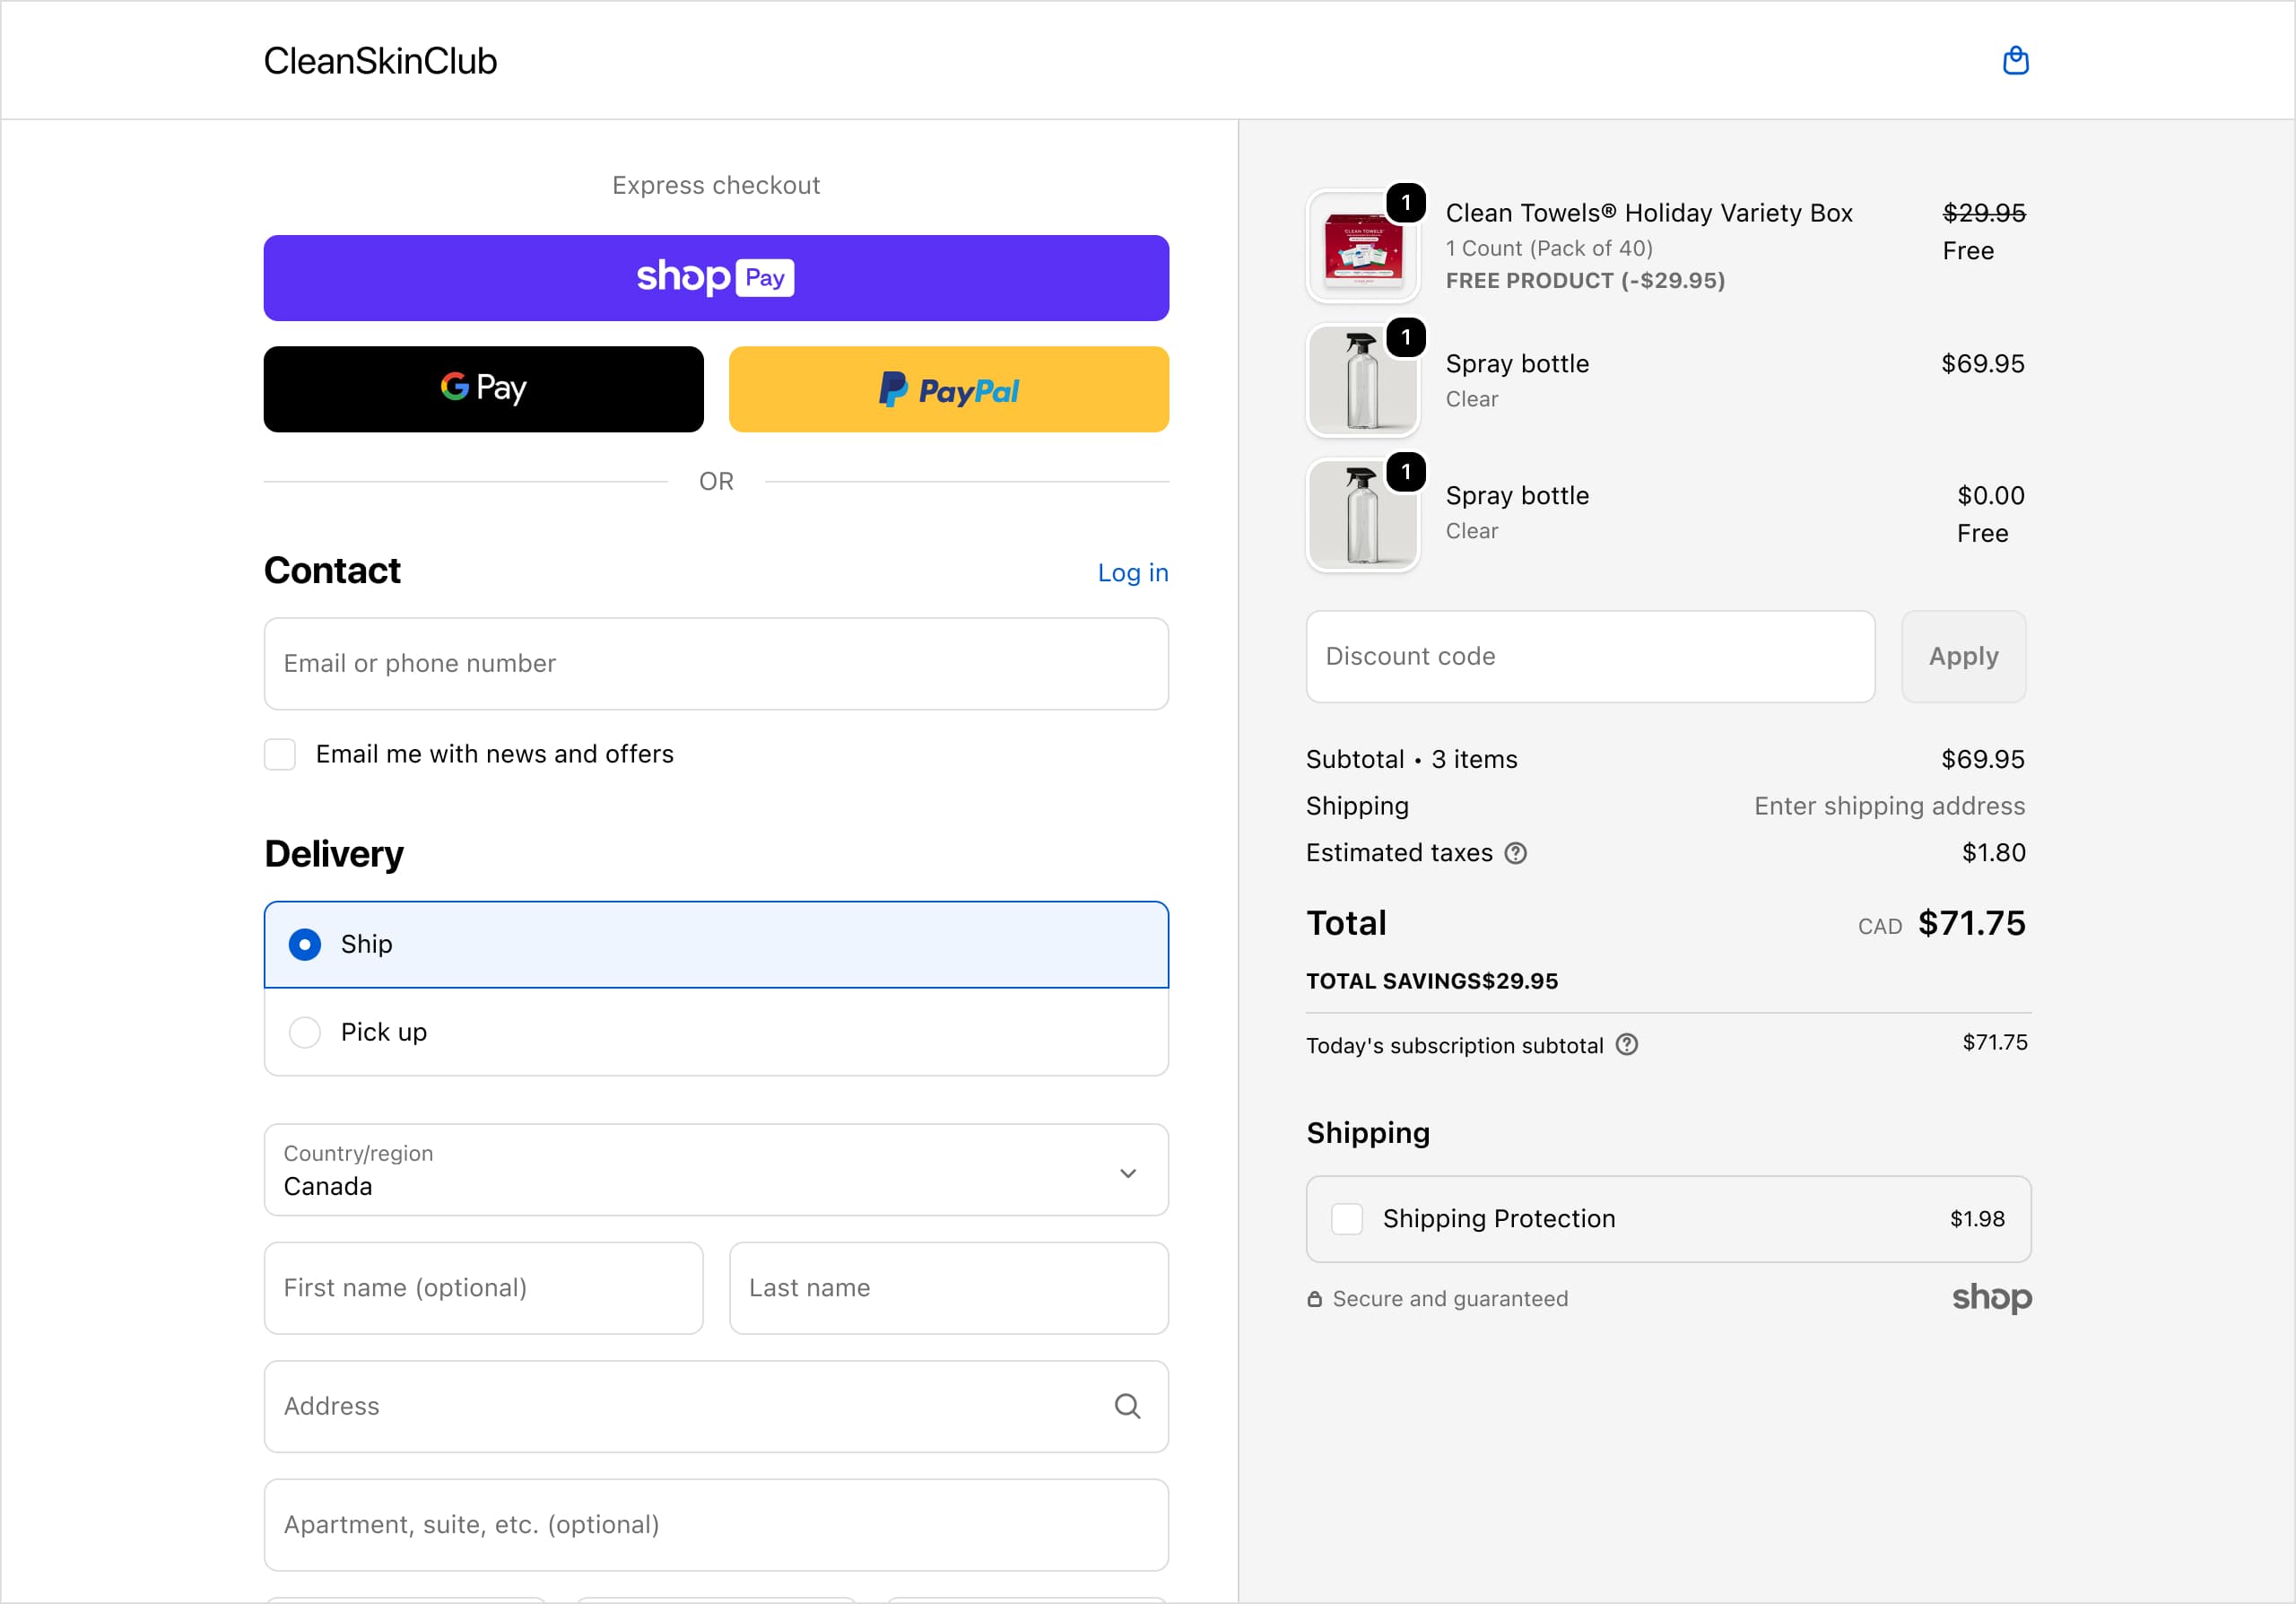Click the Clean Towels Holiday Variety thumbnail
This screenshot has height=1604, width=2296.
(1363, 245)
